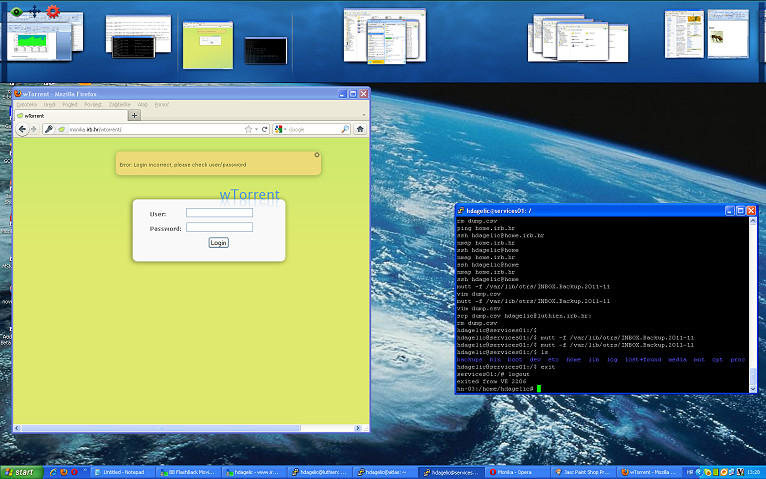Go forward with Firefox forward arrow

click(34, 129)
